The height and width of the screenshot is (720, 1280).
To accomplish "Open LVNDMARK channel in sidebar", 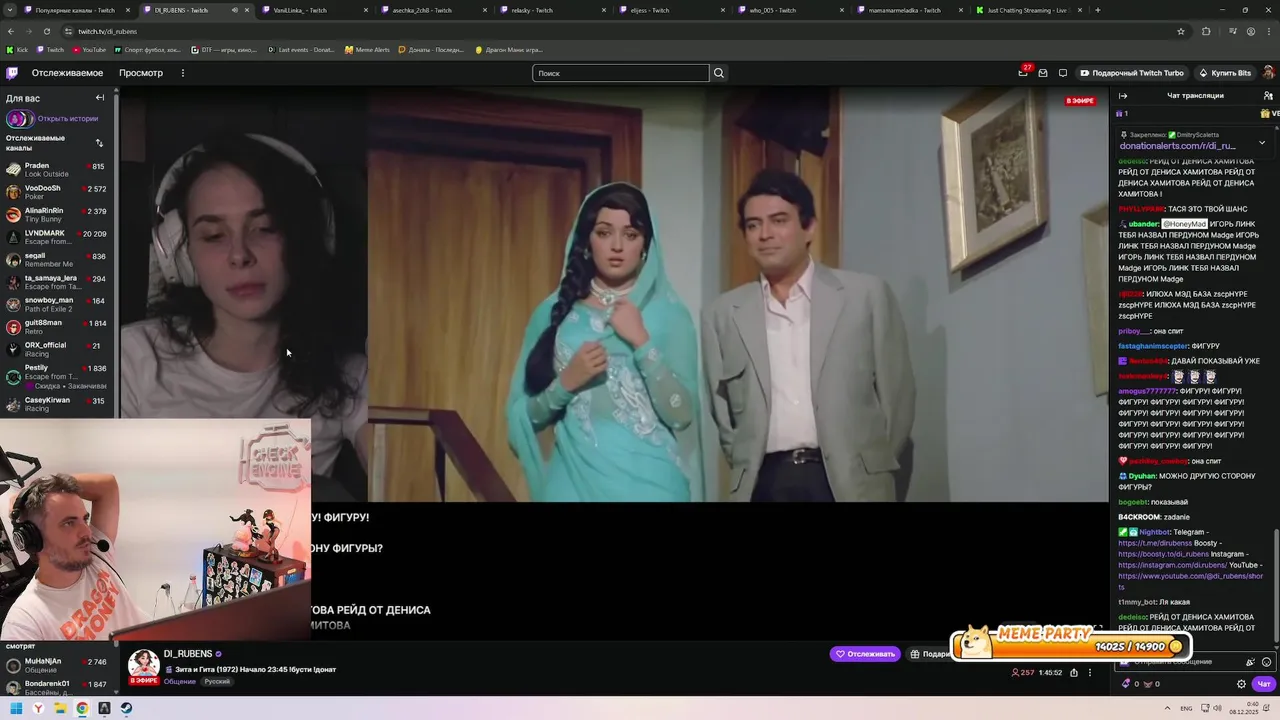I will click(x=57, y=237).
